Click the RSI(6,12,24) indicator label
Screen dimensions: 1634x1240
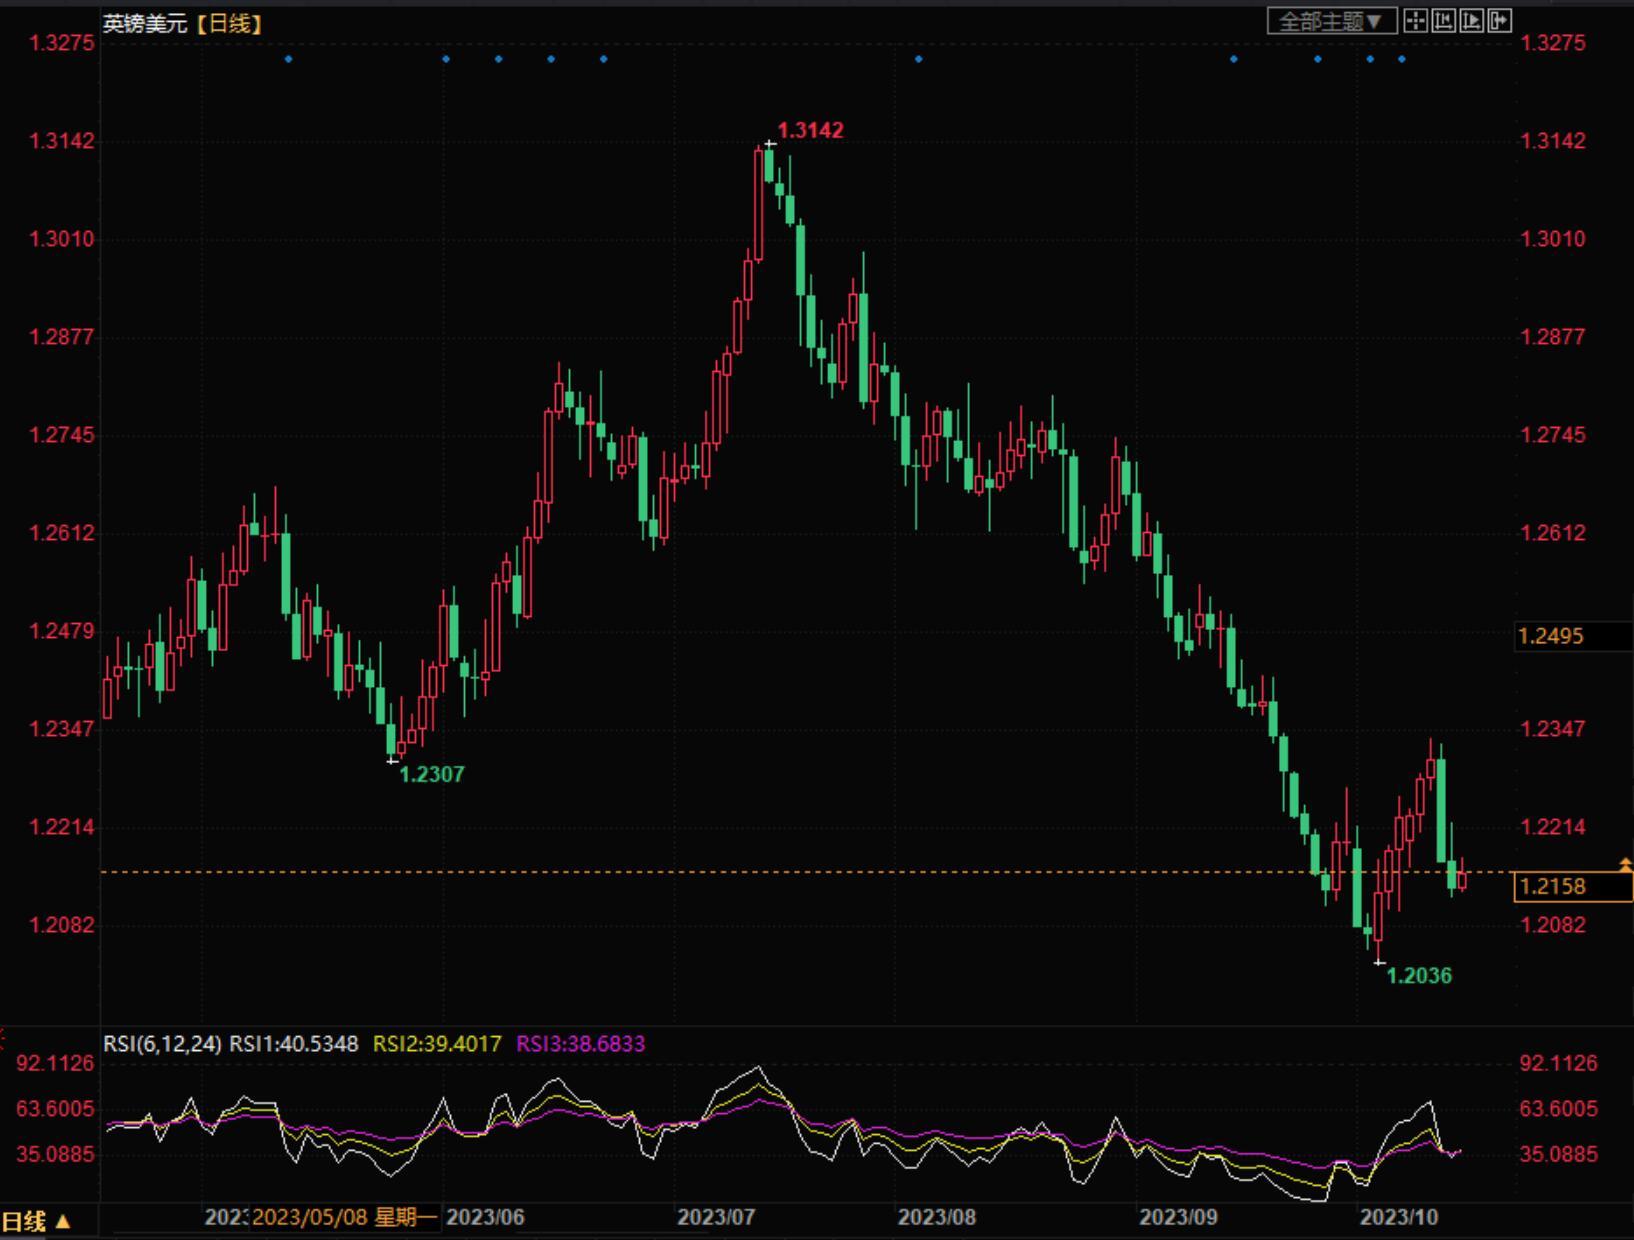(162, 1044)
